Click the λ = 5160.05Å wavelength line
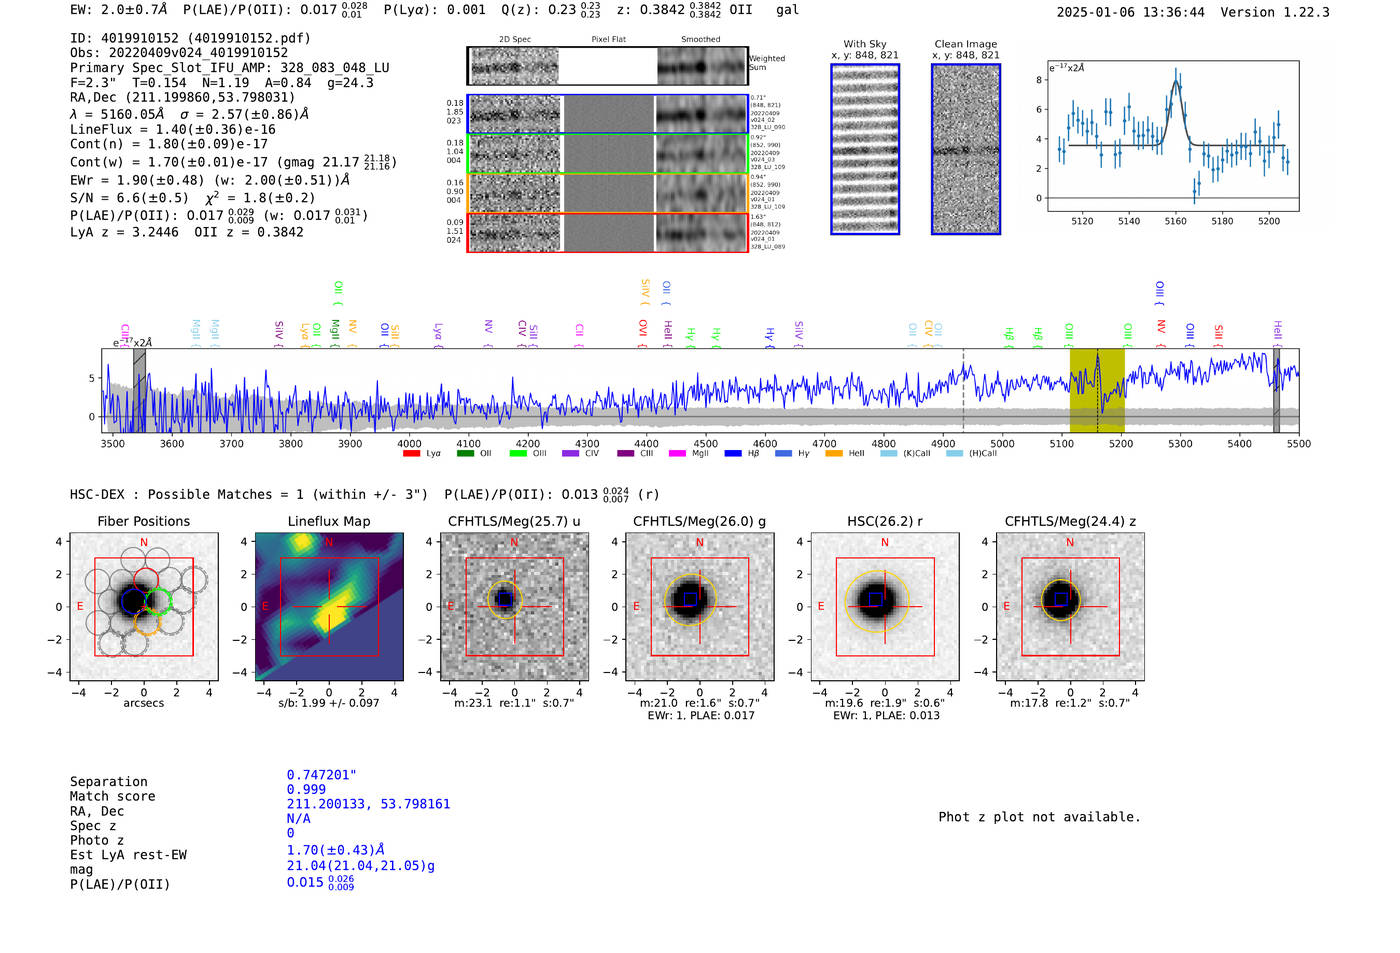Viewport: 1400px width, 953px height. coord(189,114)
